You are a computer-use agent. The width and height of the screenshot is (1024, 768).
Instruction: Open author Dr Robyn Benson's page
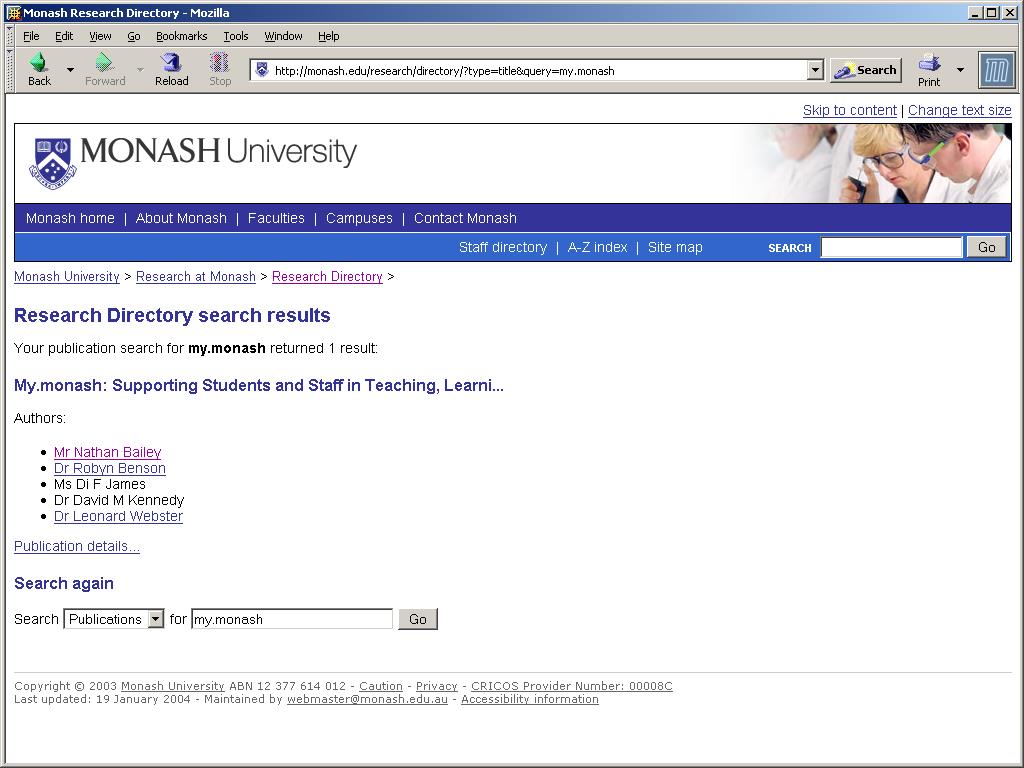110,468
